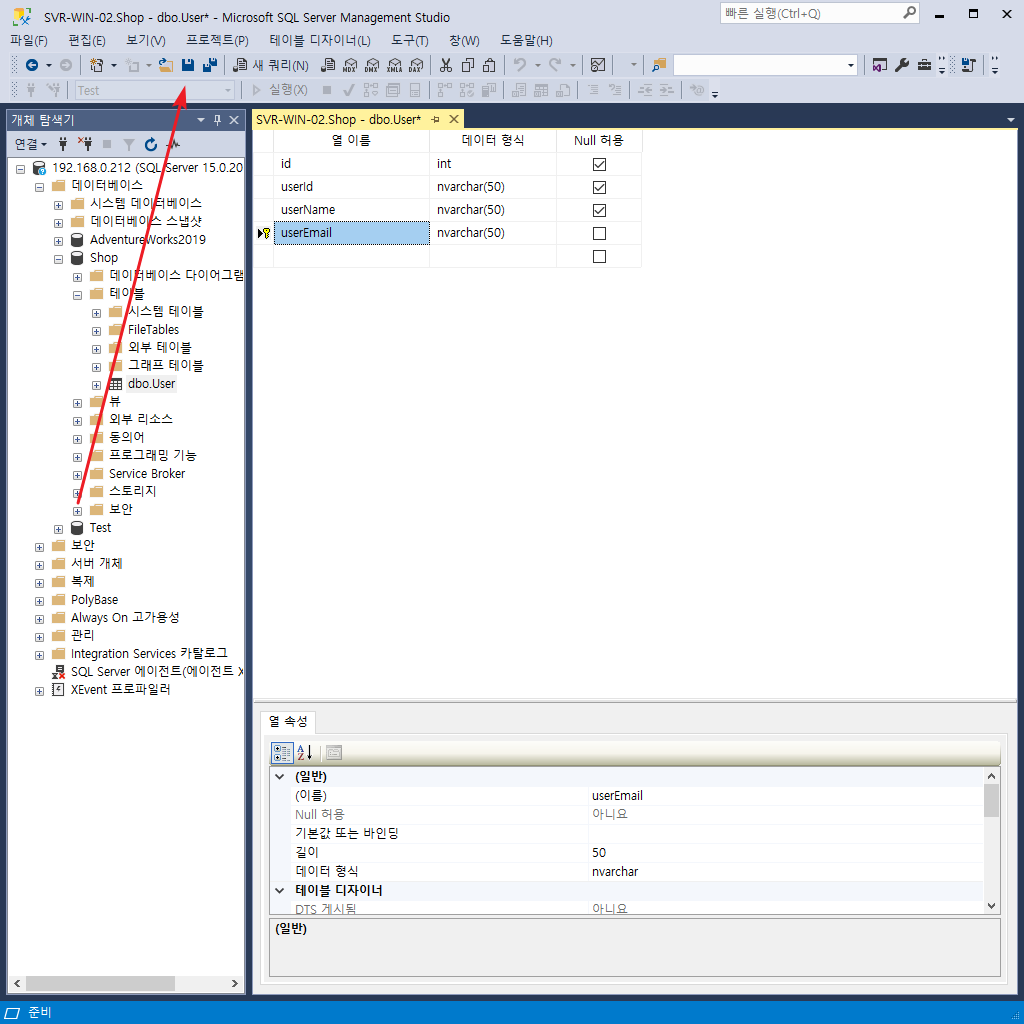Viewport: 1024px width, 1024px height.
Task: Open a file with the folder icon
Action: coord(166,65)
